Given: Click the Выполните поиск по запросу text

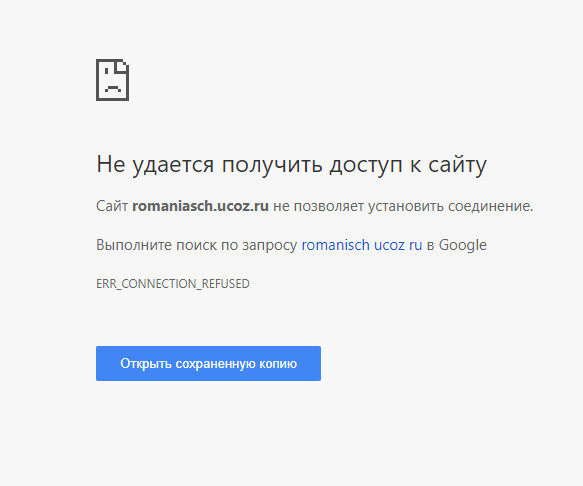Looking at the screenshot, I should (x=196, y=245).
